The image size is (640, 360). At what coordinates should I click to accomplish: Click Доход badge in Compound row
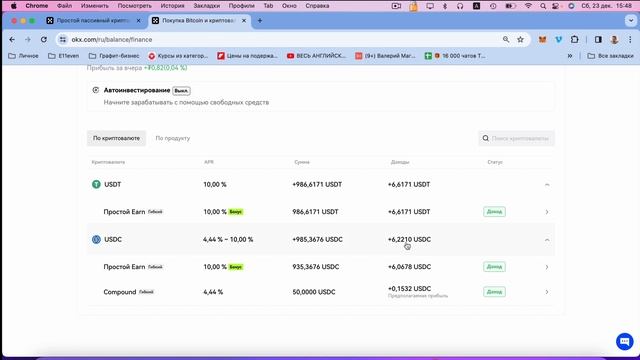tap(494, 292)
